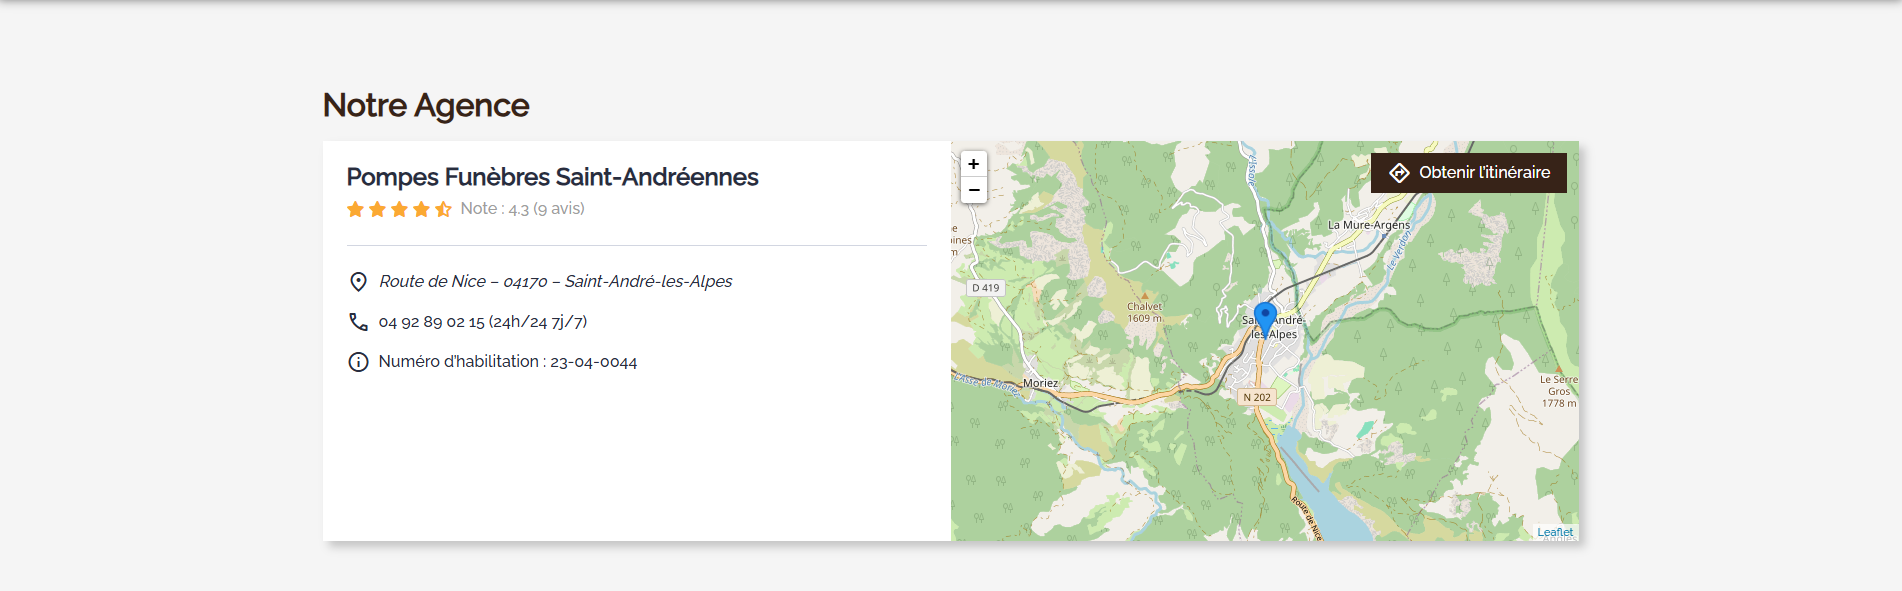Zoom in on the map
This screenshot has width=1902, height=591.
973,164
